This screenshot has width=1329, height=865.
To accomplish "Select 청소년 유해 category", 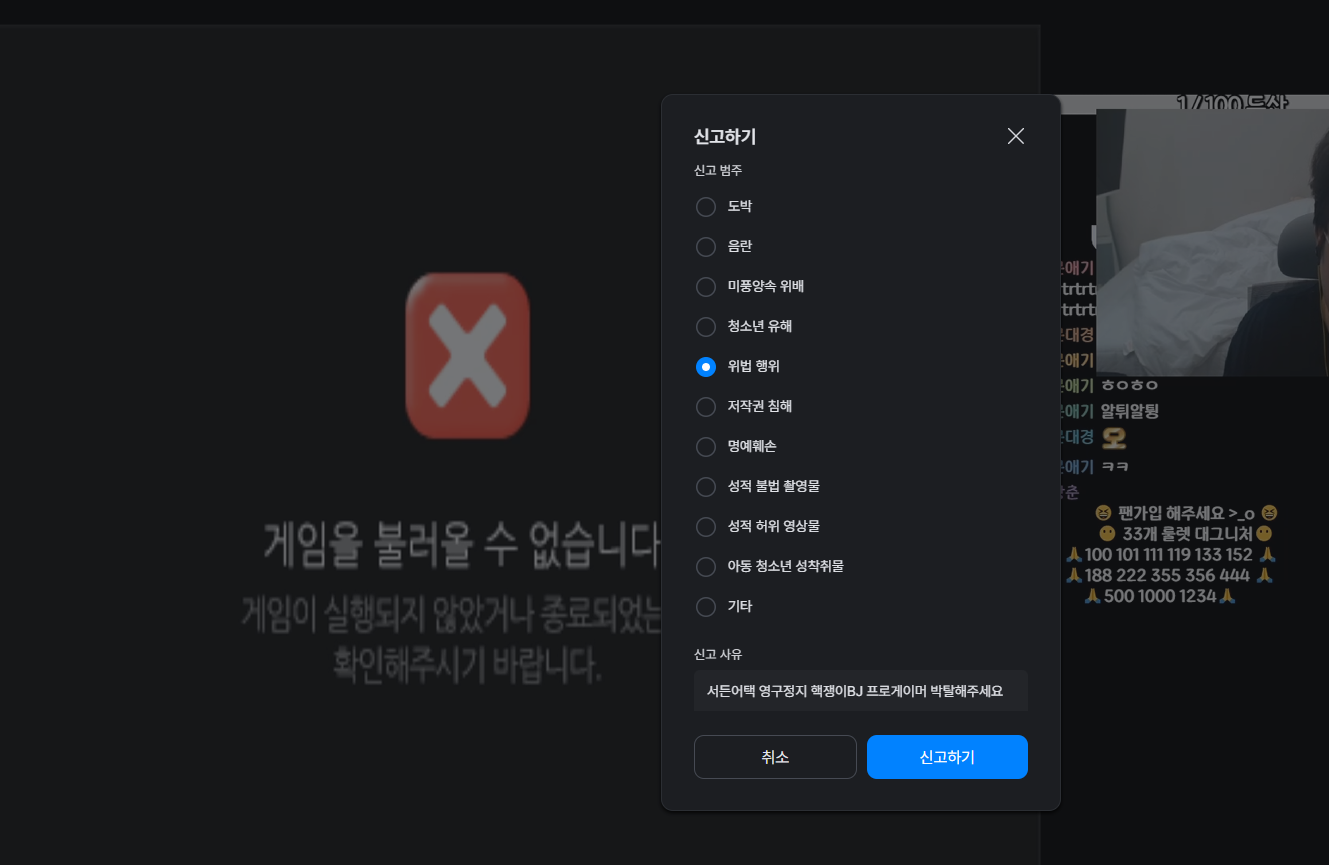I will pyautogui.click(x=706, y=327).
